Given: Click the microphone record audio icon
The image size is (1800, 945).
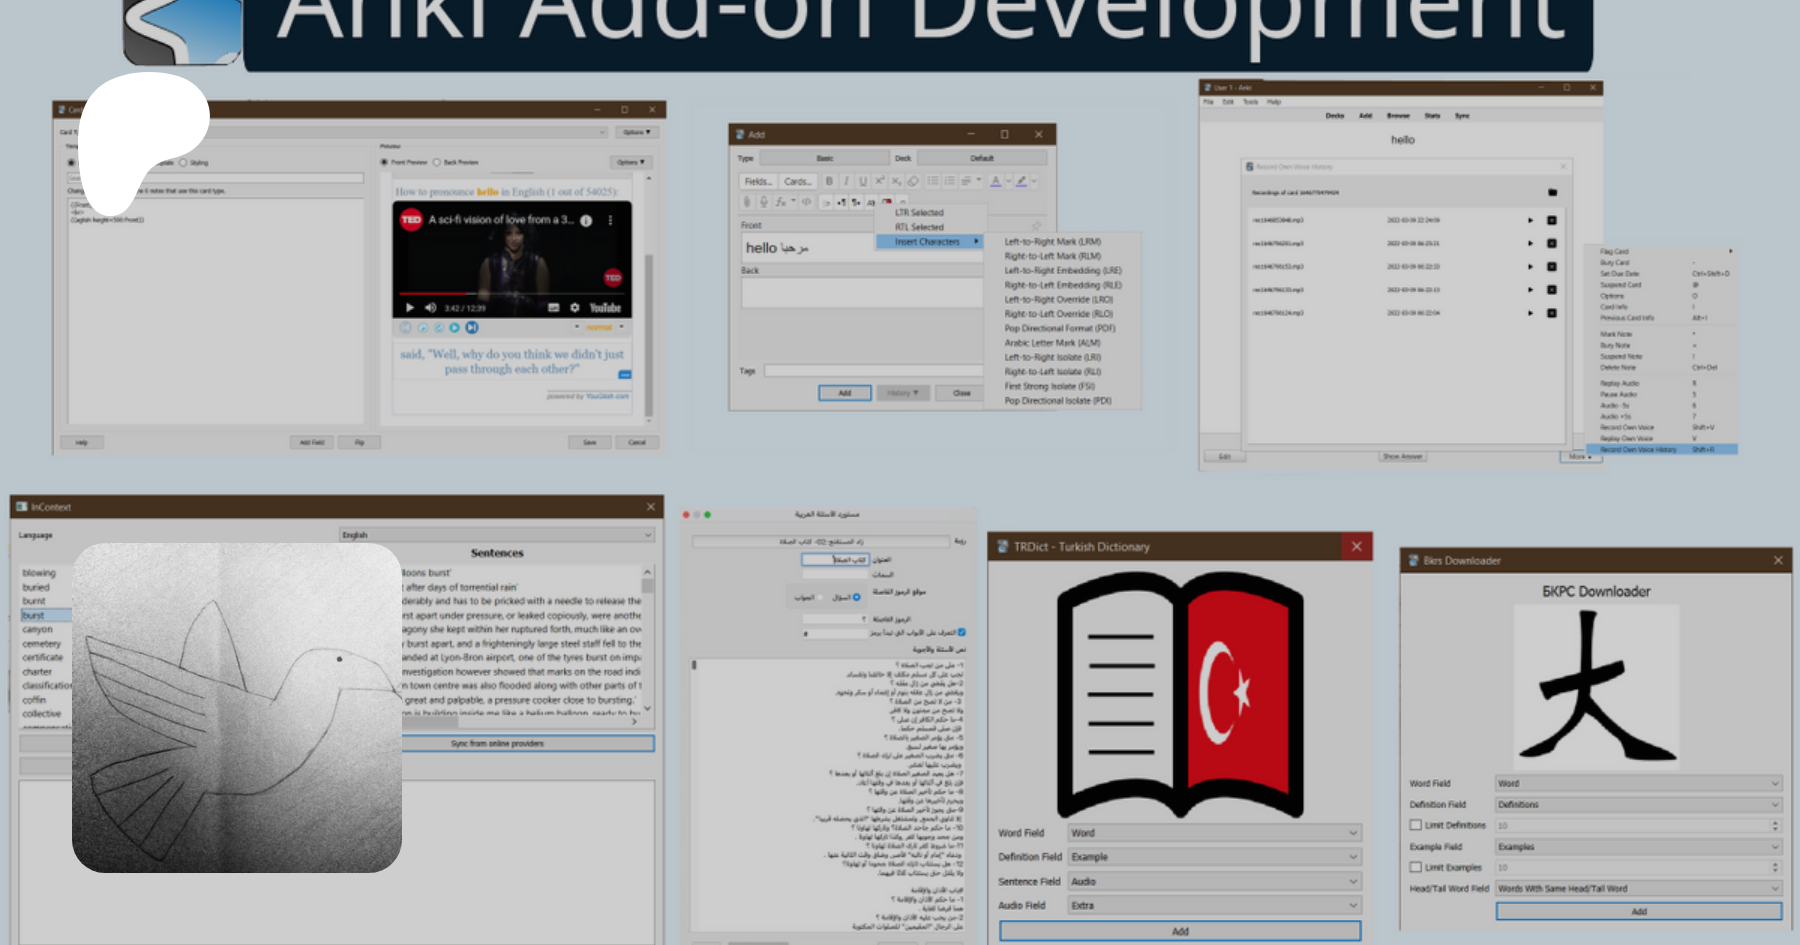Looking at the screenshot, I should click(763, 202).
